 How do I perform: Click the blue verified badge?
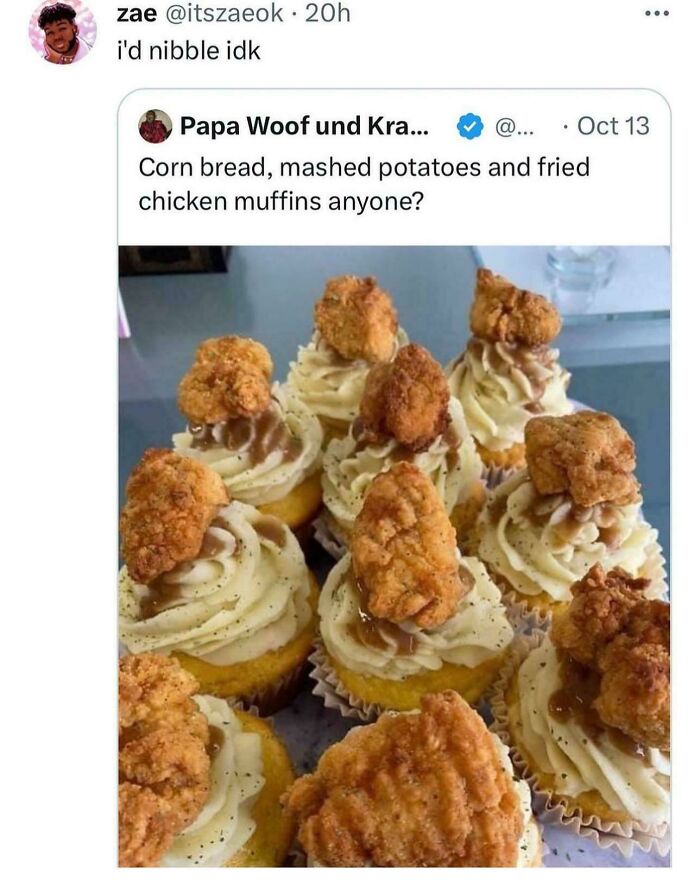coord(469,126)
